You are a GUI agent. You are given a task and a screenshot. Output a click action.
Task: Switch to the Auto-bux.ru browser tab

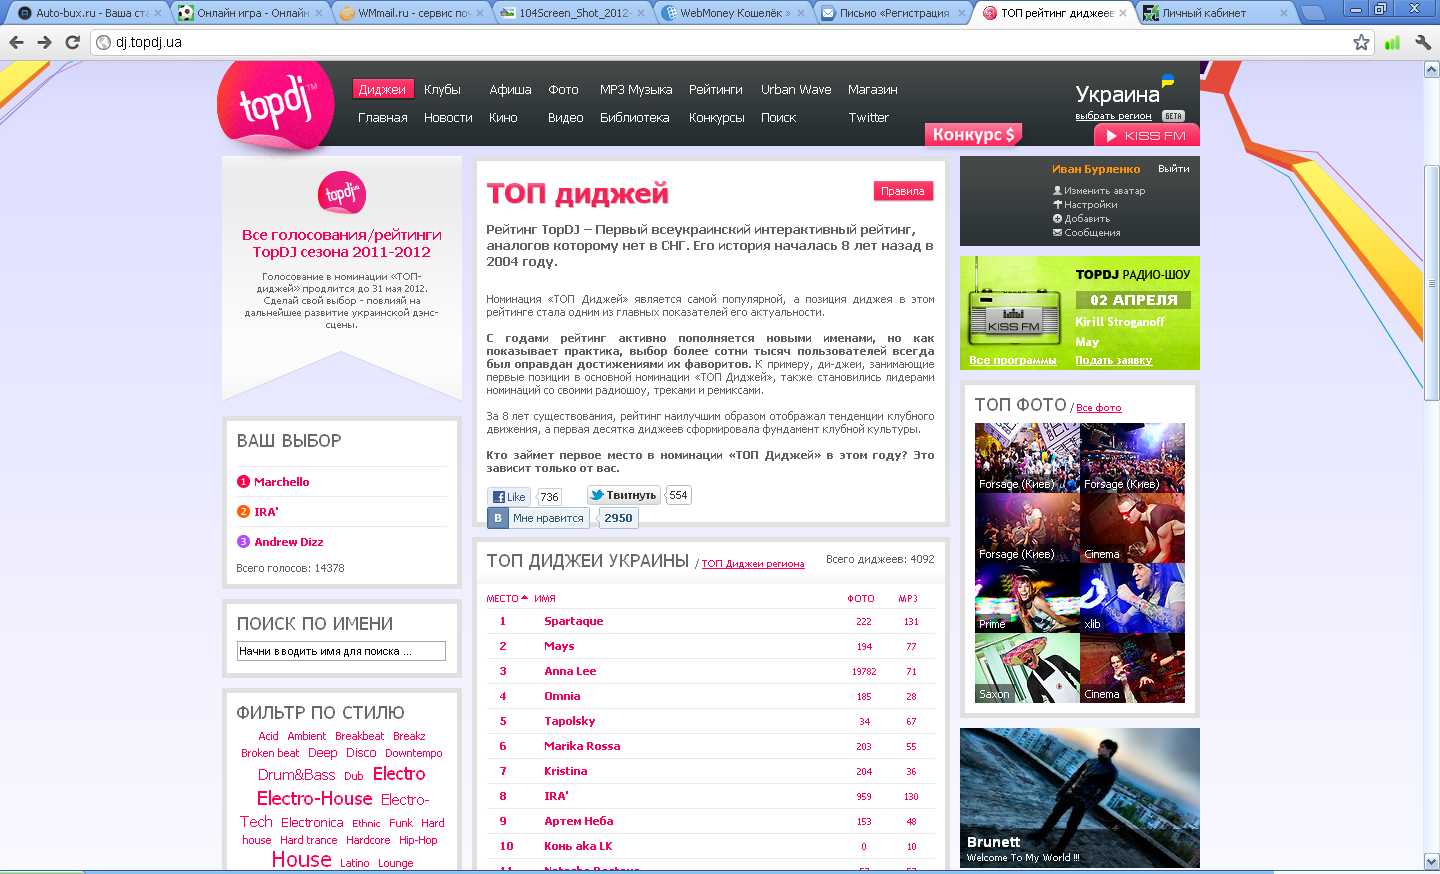pos(90,13)
